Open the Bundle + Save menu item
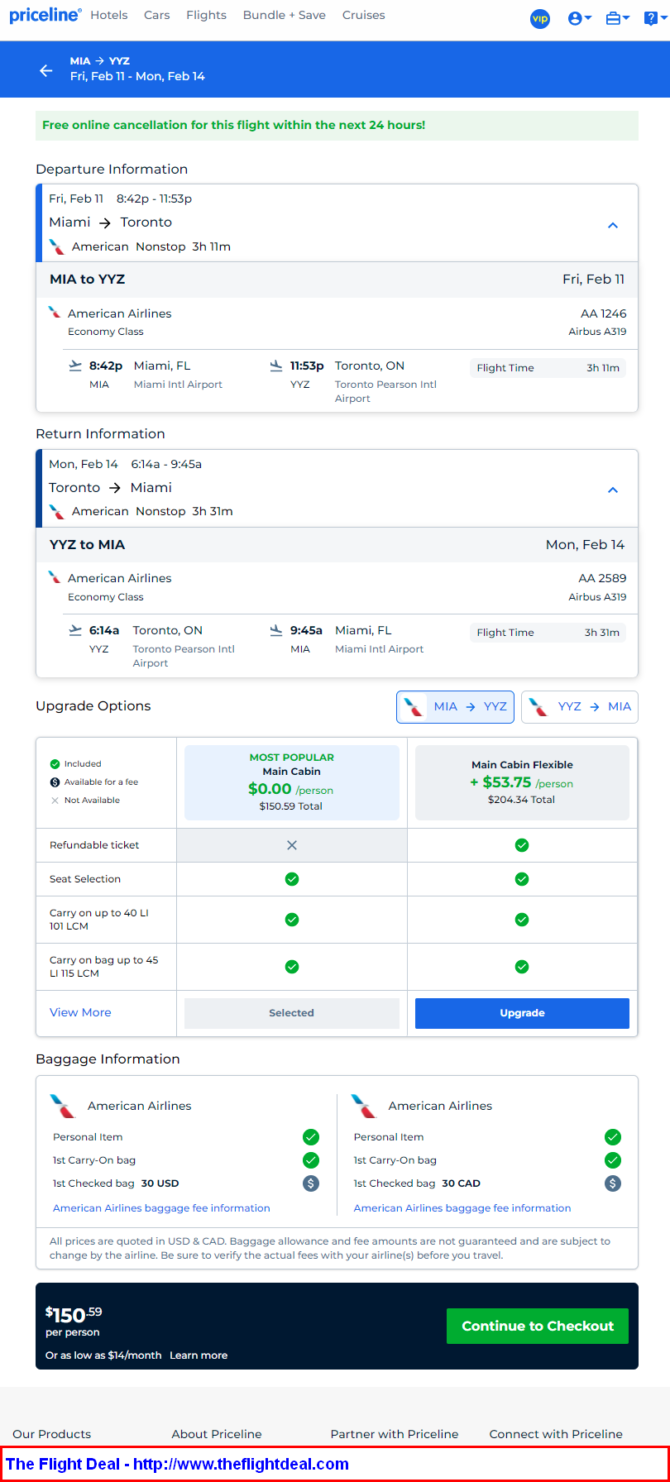The width and height of the screenshot is (670, 1482). point(284,15)
